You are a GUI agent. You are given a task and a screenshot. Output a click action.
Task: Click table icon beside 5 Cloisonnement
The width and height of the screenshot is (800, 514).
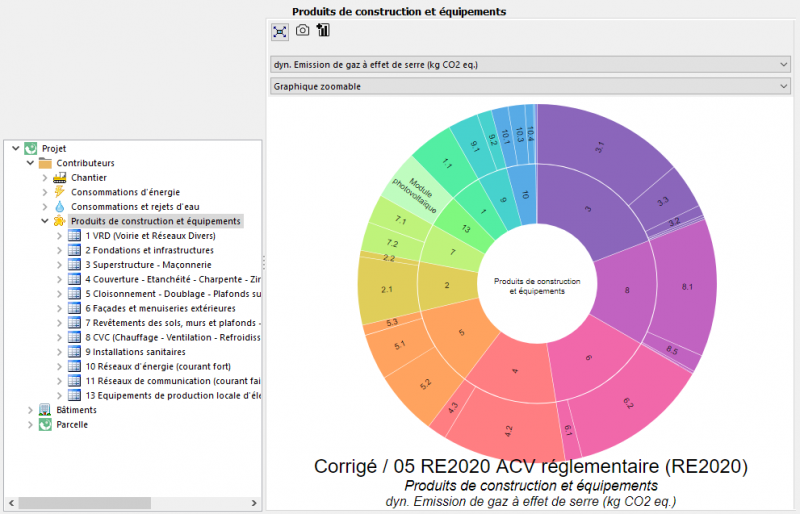tap(74, 293)
